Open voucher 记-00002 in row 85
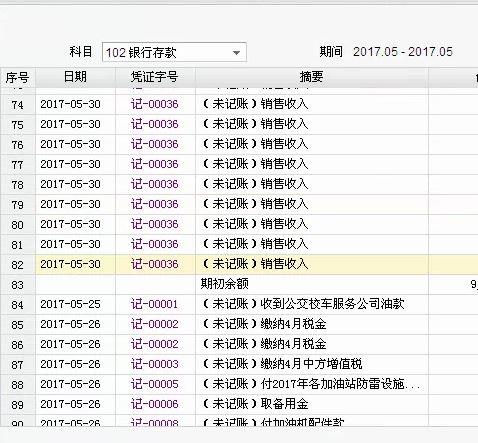Screen dimensions: 478x443 155,324
